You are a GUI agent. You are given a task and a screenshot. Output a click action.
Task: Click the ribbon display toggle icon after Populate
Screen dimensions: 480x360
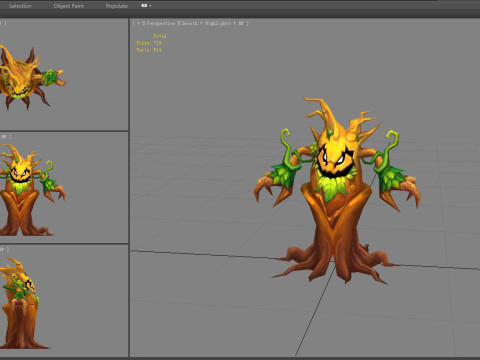(x=144, y=6)
